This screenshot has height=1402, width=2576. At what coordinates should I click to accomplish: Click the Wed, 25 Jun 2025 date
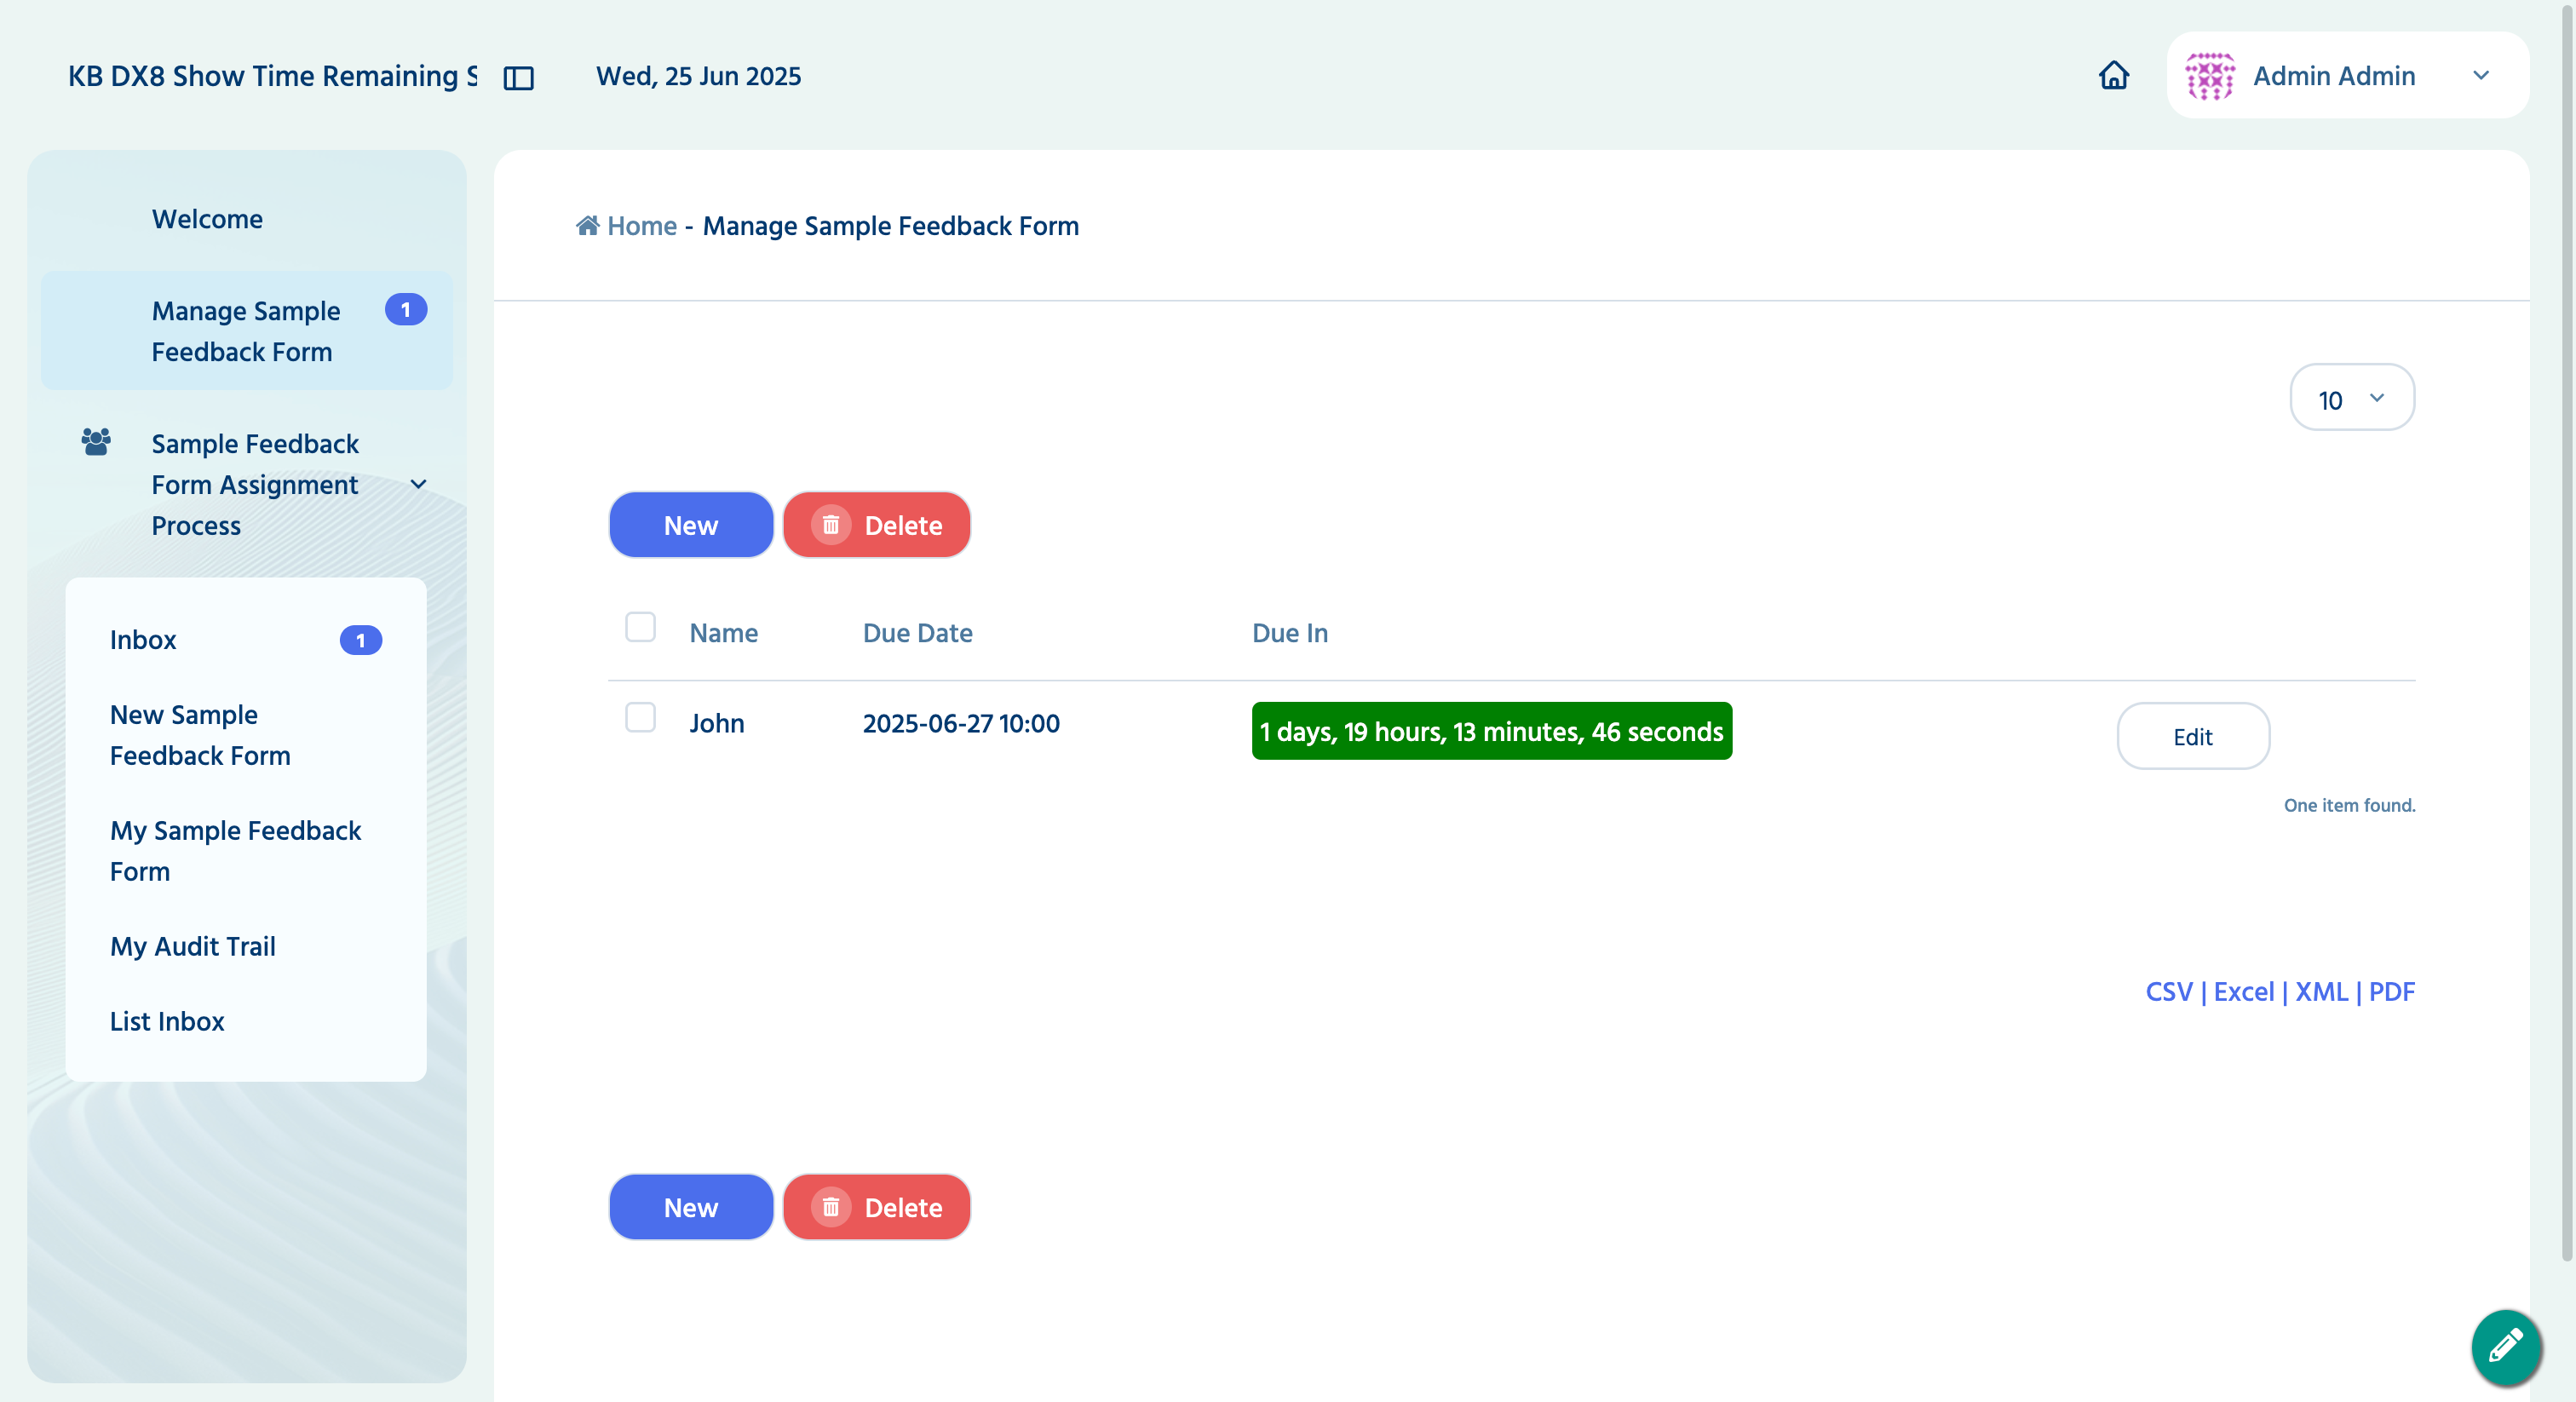click(698, 76)
